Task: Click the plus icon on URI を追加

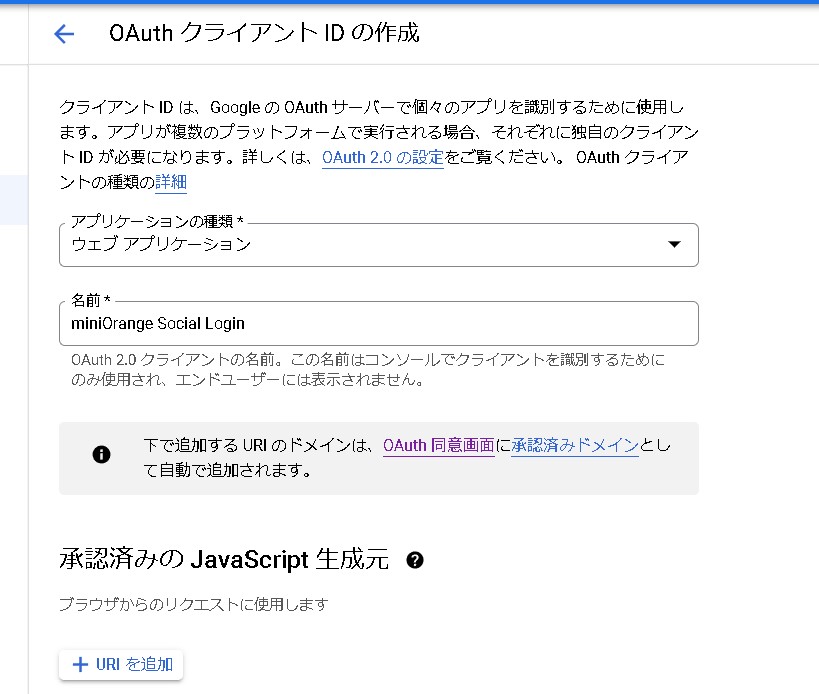Action: pos(81,665)
